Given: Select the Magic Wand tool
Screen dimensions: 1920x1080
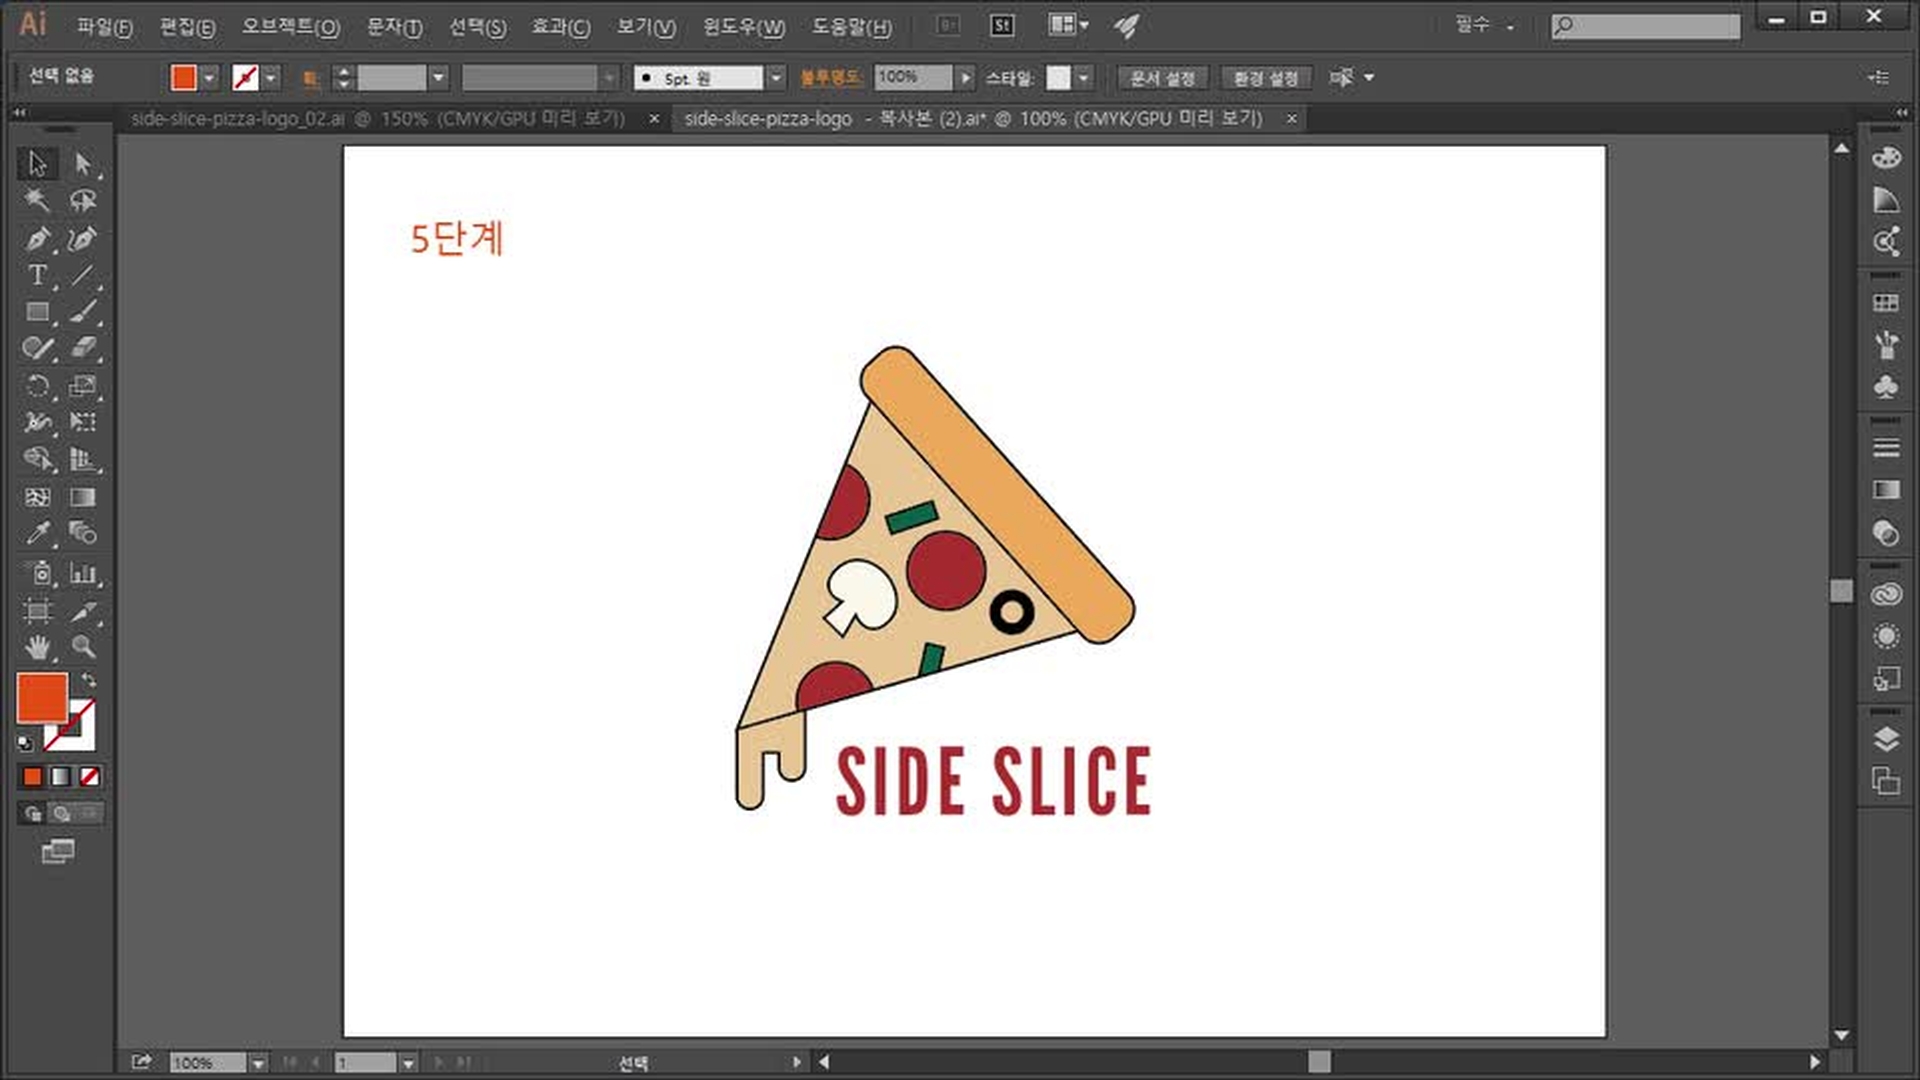Looking at the screenshot, I should click(37, 200).
